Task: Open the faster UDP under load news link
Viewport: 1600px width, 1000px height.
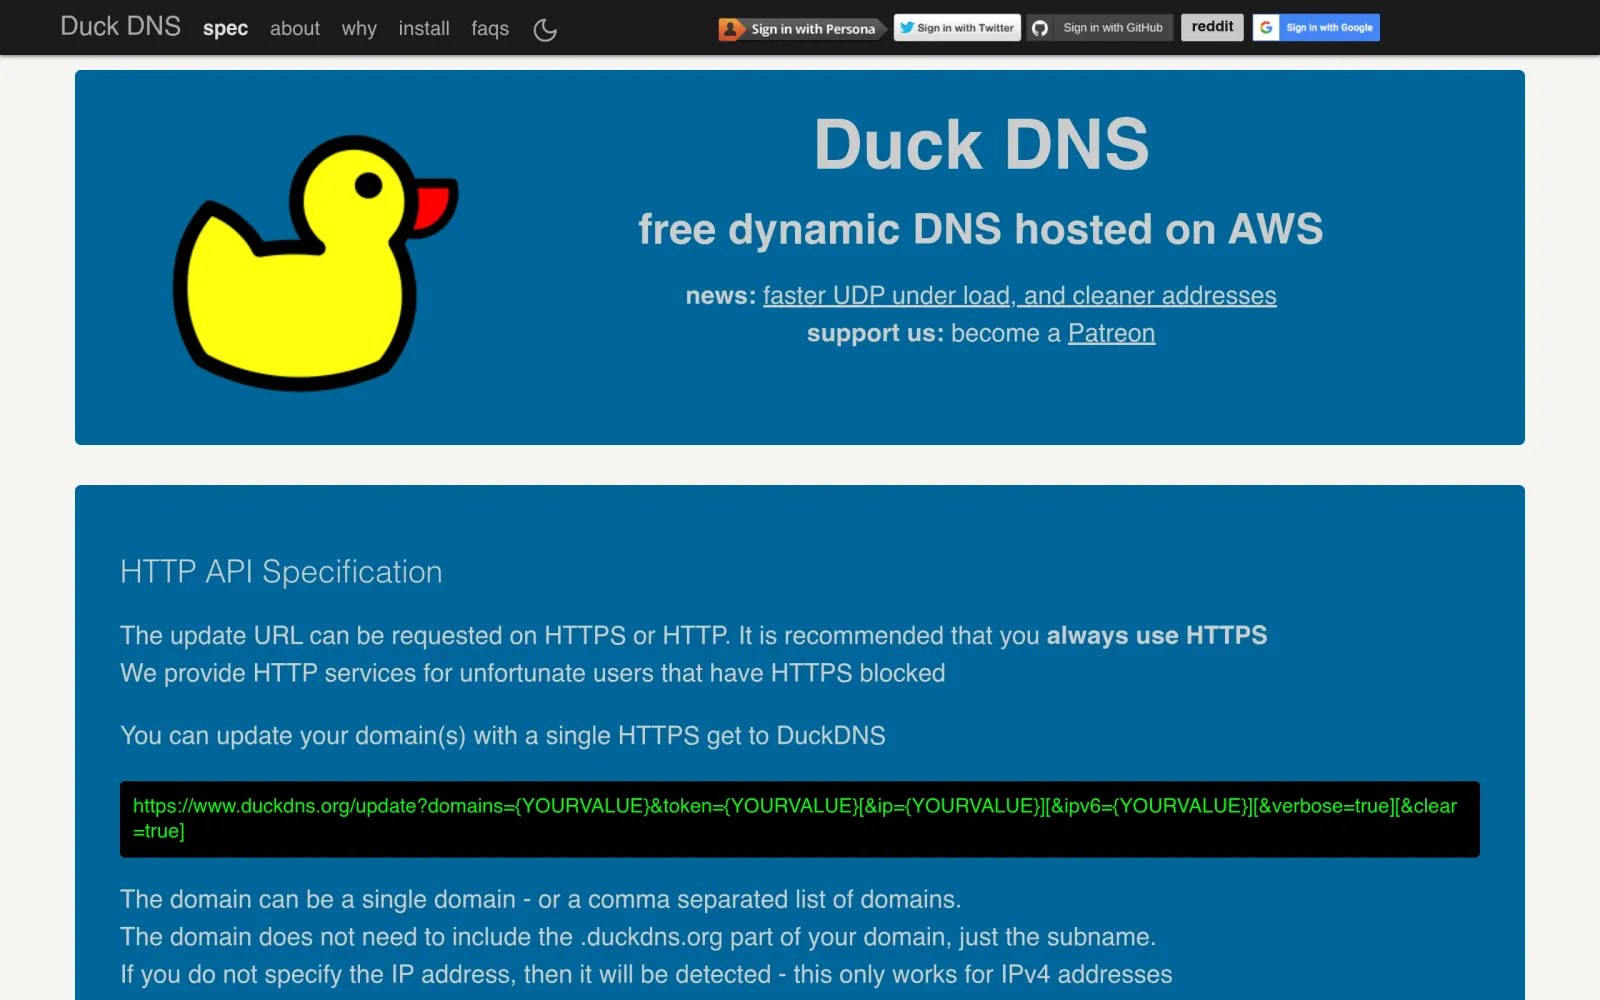Action: [x=1019, y=296]
